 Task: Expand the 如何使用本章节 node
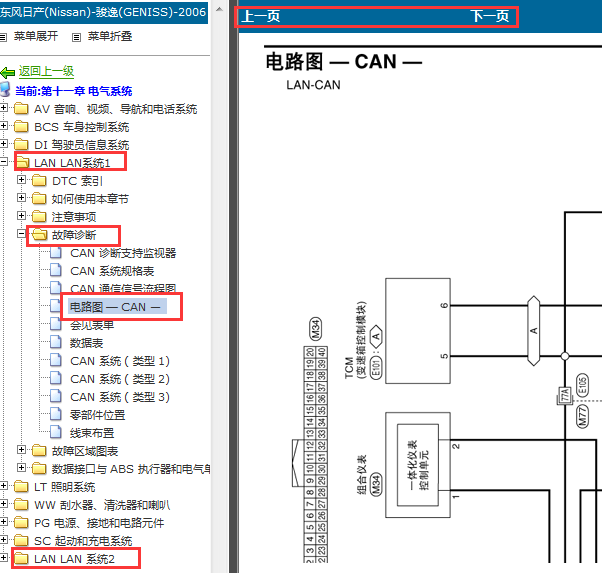tap(22, 198)
